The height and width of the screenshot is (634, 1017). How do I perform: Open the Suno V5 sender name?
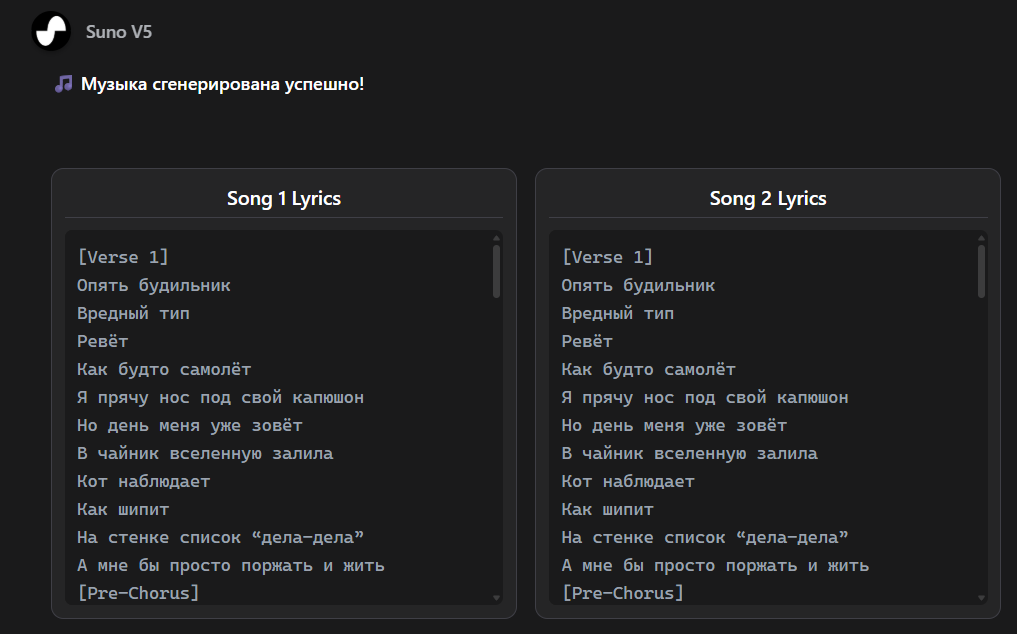[x=119, y=32]
